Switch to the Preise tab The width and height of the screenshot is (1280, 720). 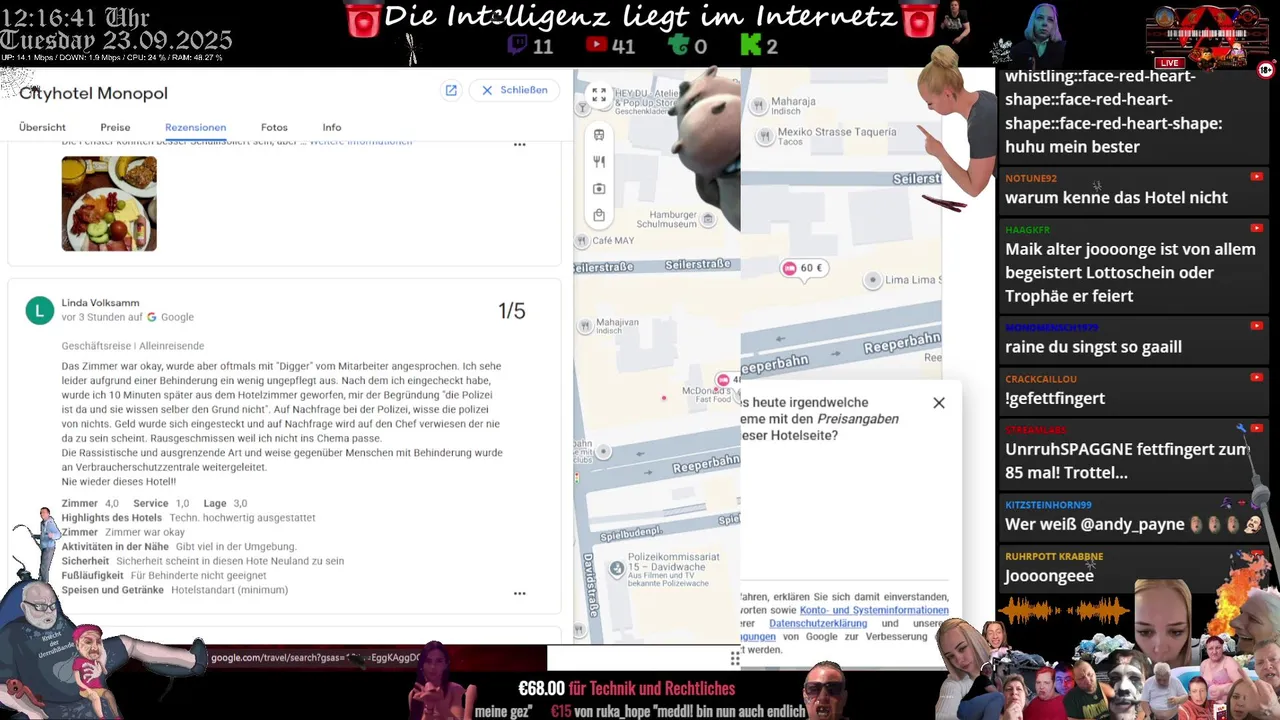pyautogui.click(x=115, y=127)
